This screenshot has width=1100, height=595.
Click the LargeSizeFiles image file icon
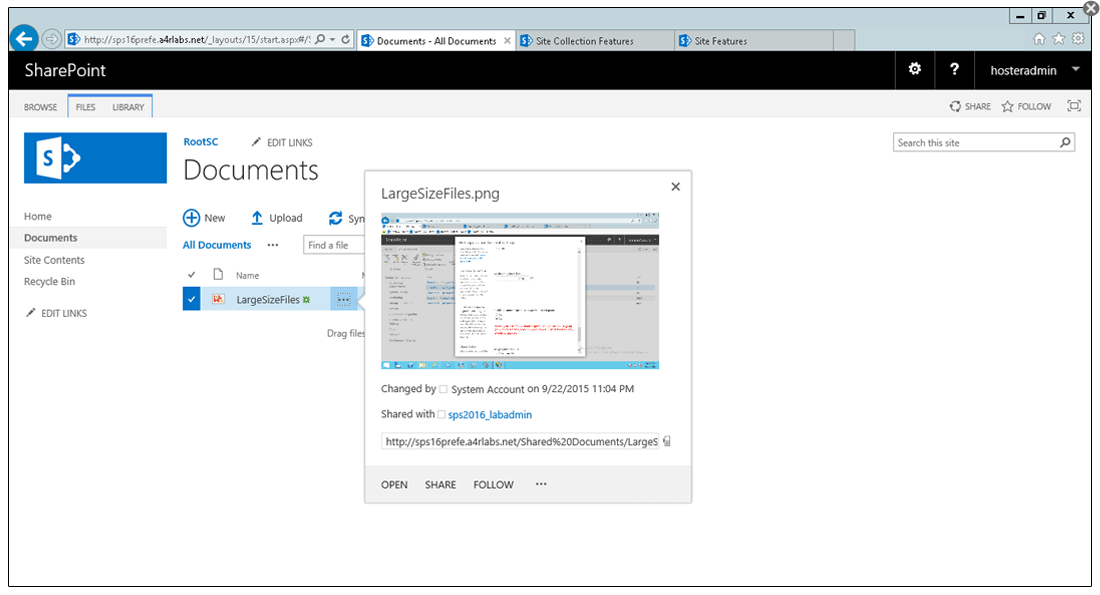pyautogui.click(x=218, y=299)
